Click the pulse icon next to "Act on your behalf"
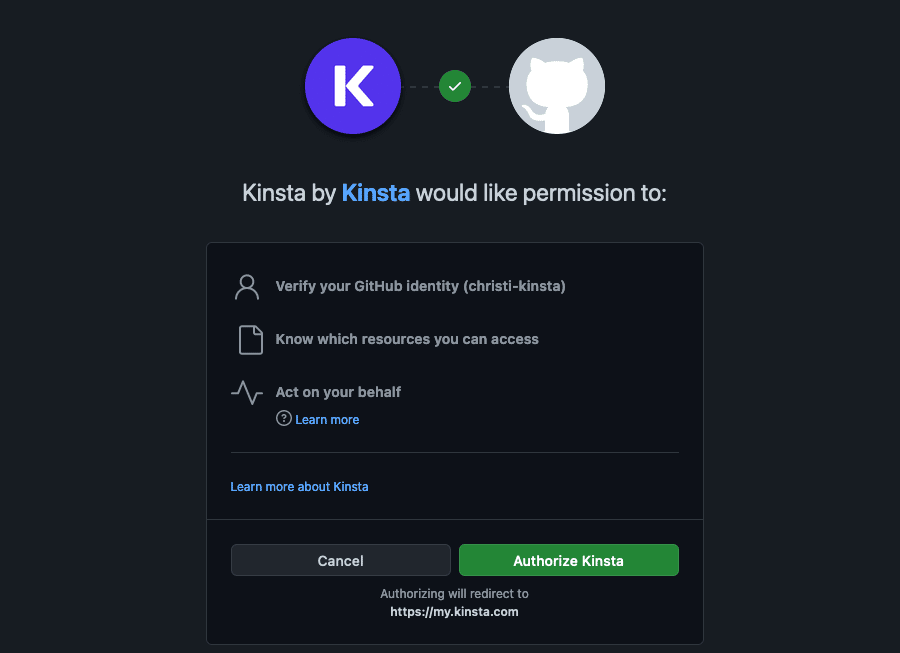The height and width of the screenshot is (653, 900). pyautogui.click(x=247, y=392)
